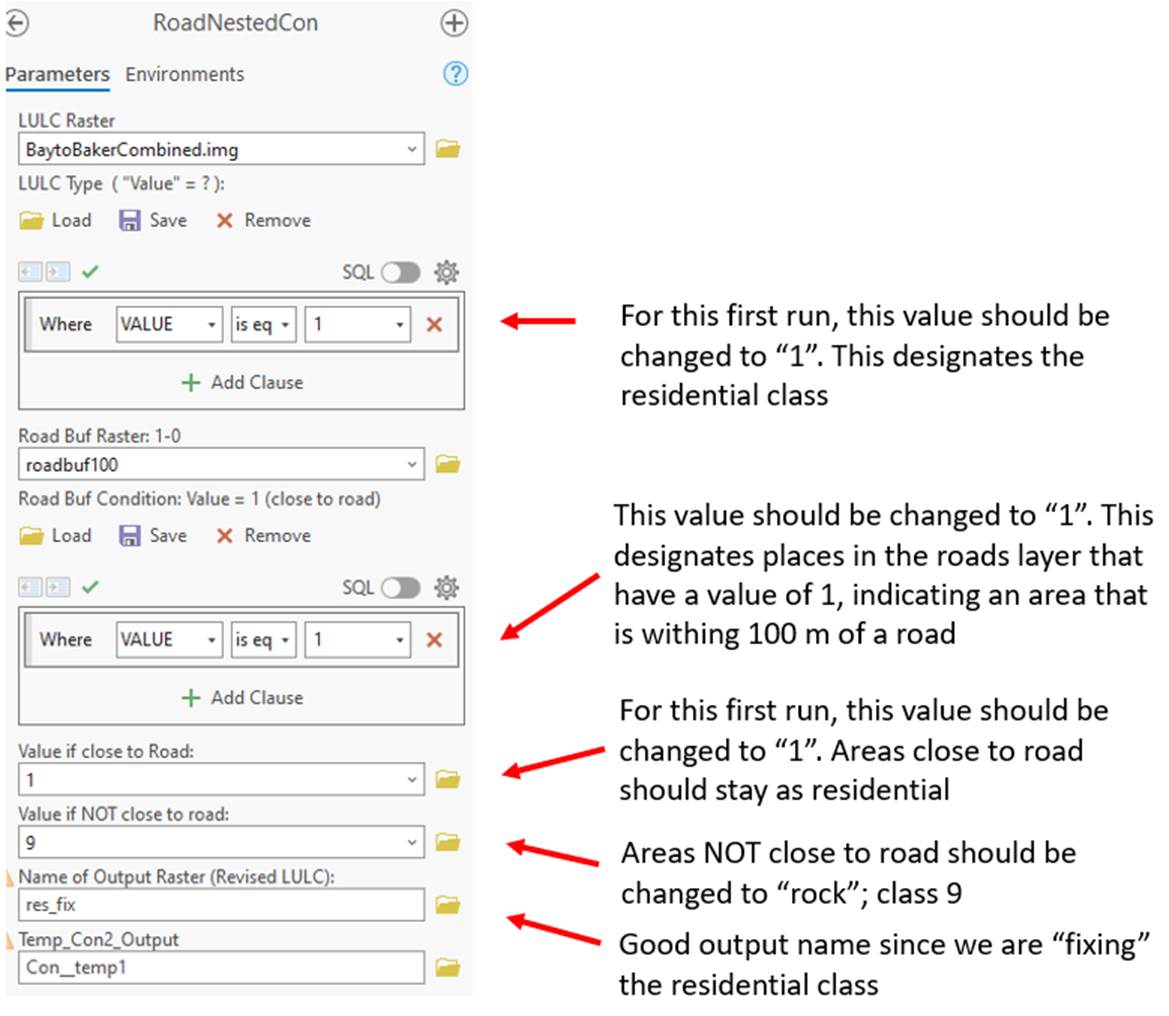Screen dimensions: 1169x1016
Task: Click the plus icon next to the RoadNestedCon title
Action: [x=454, y=23]
